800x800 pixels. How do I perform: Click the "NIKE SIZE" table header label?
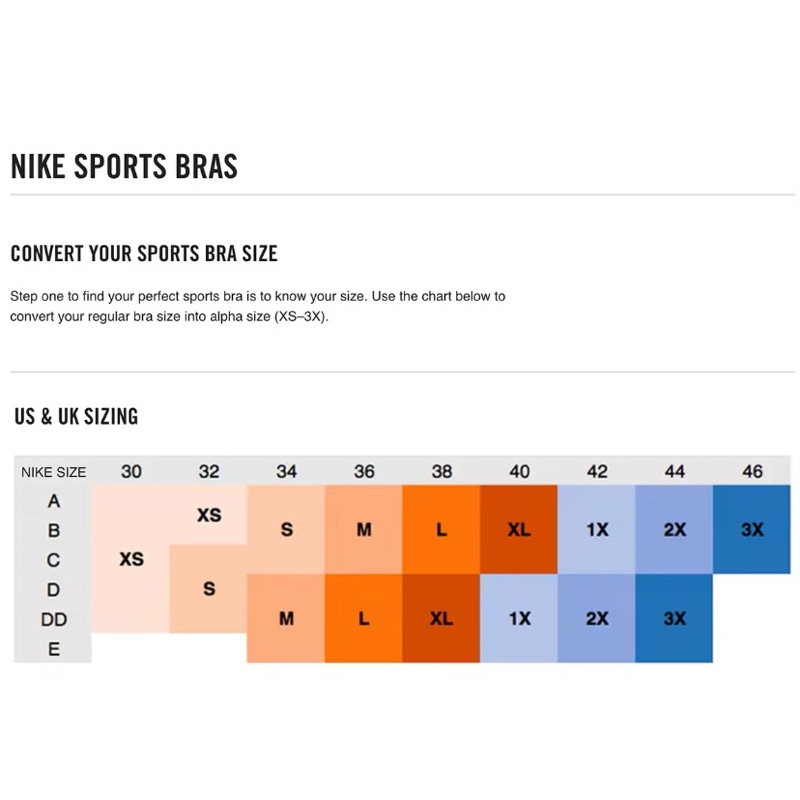[54, 472]
